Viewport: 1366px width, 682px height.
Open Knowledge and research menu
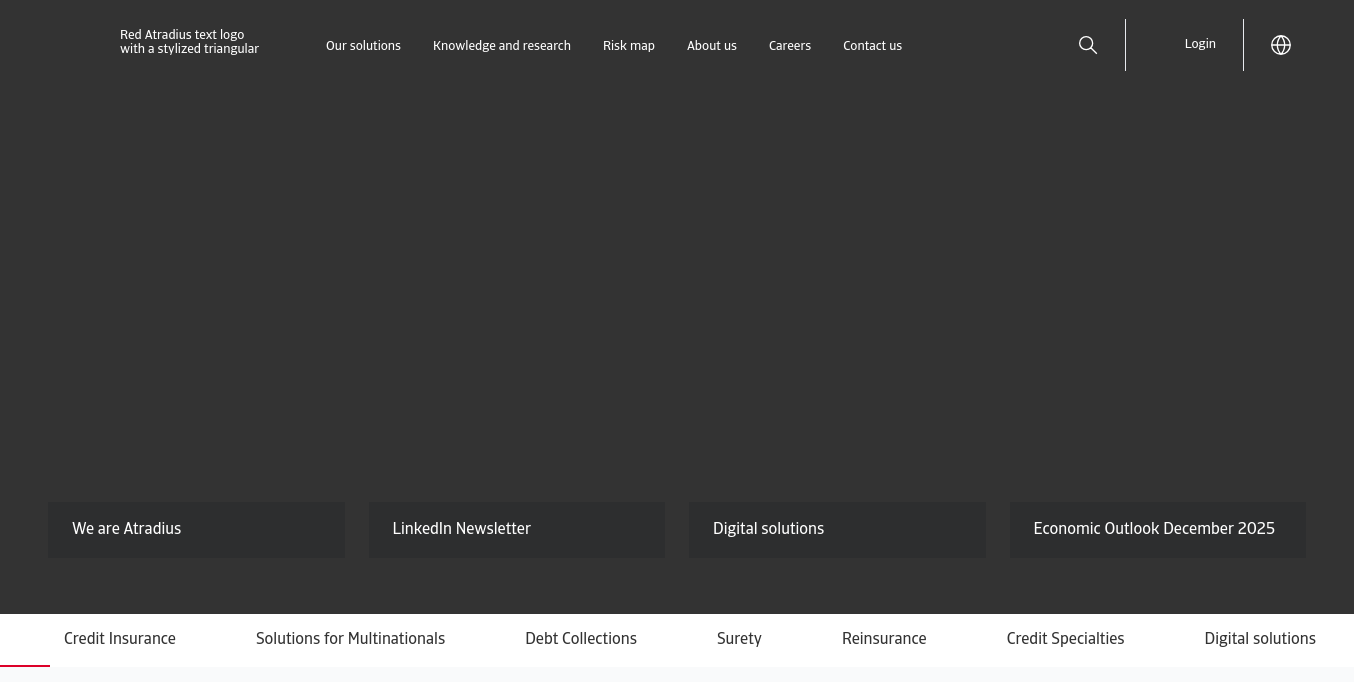coord(502,46)
